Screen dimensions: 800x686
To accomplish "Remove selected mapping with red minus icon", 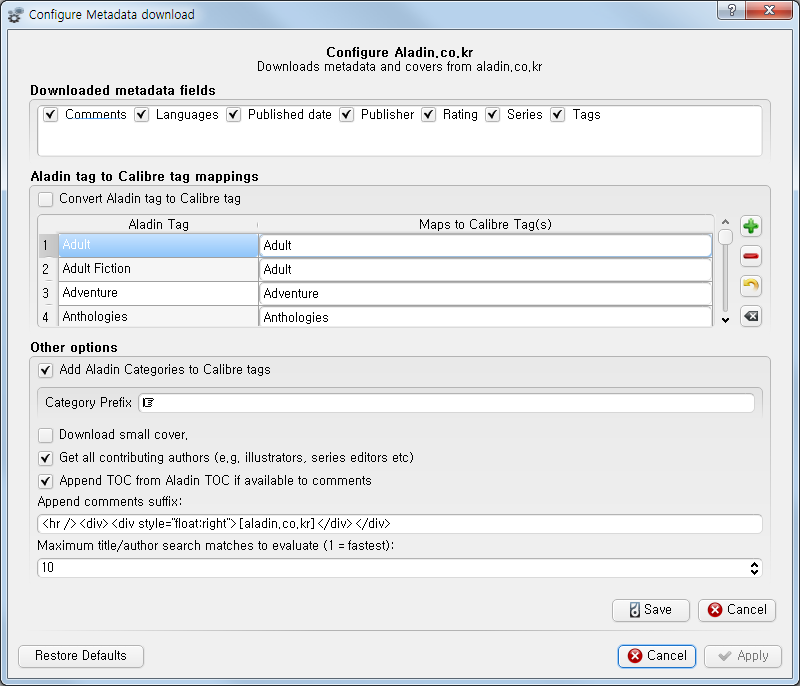I will click(751, 256).
